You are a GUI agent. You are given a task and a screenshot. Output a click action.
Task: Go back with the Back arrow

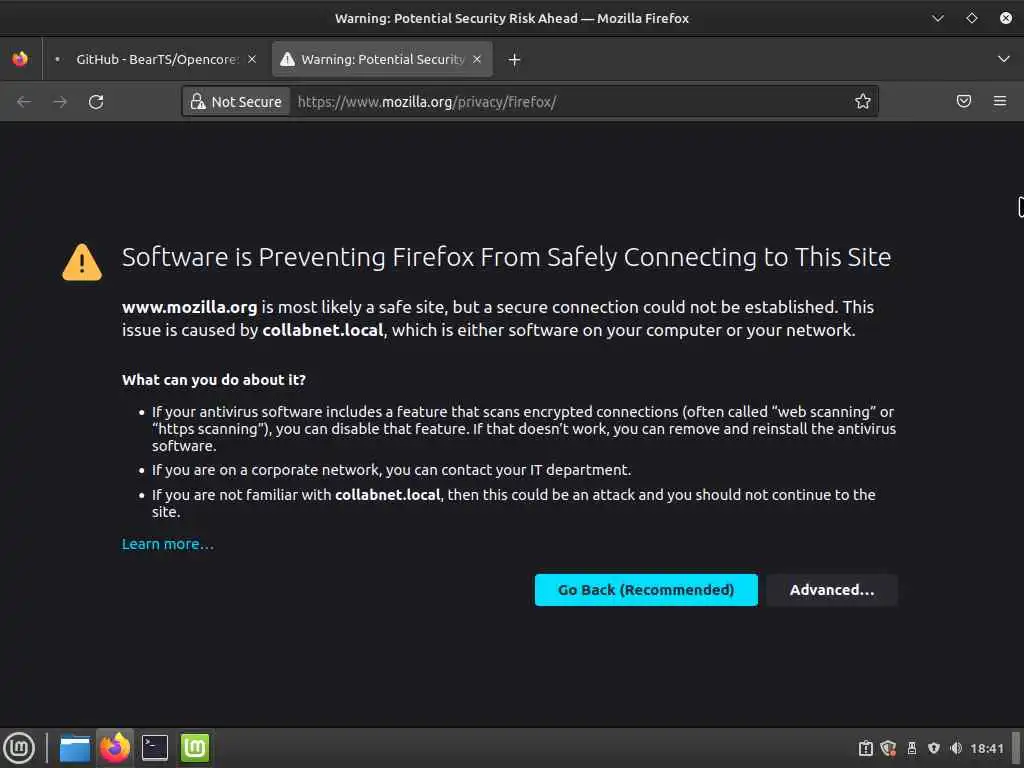pyautogui.click(x=24, y=102)
